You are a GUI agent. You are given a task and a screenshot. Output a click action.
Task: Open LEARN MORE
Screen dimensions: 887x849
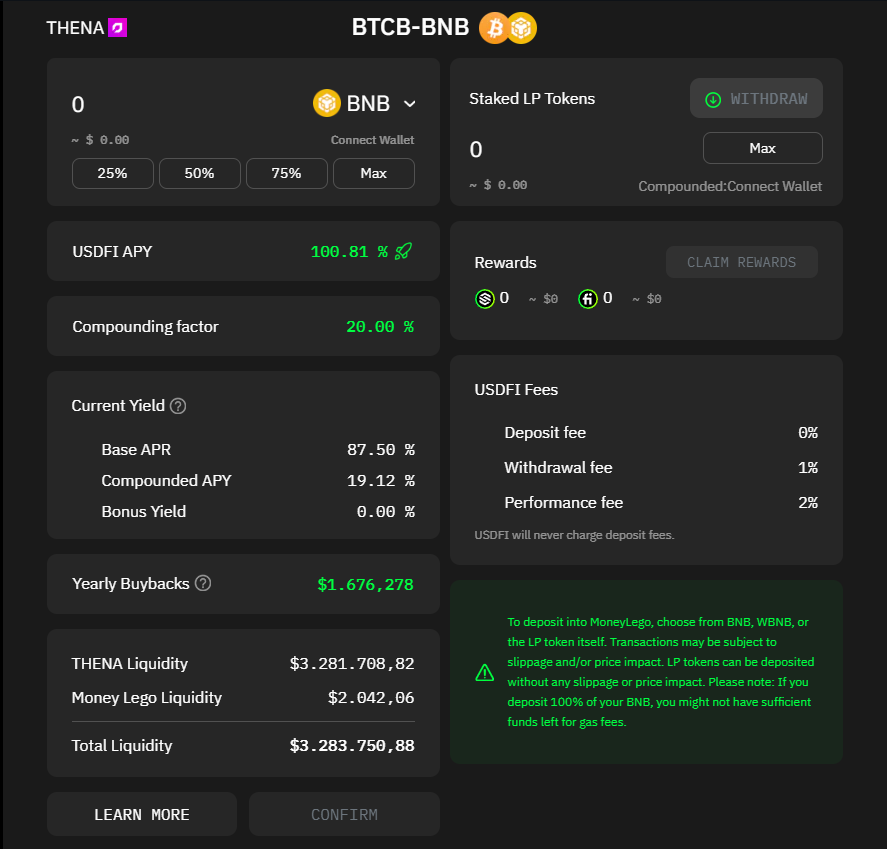click(141, 814)
